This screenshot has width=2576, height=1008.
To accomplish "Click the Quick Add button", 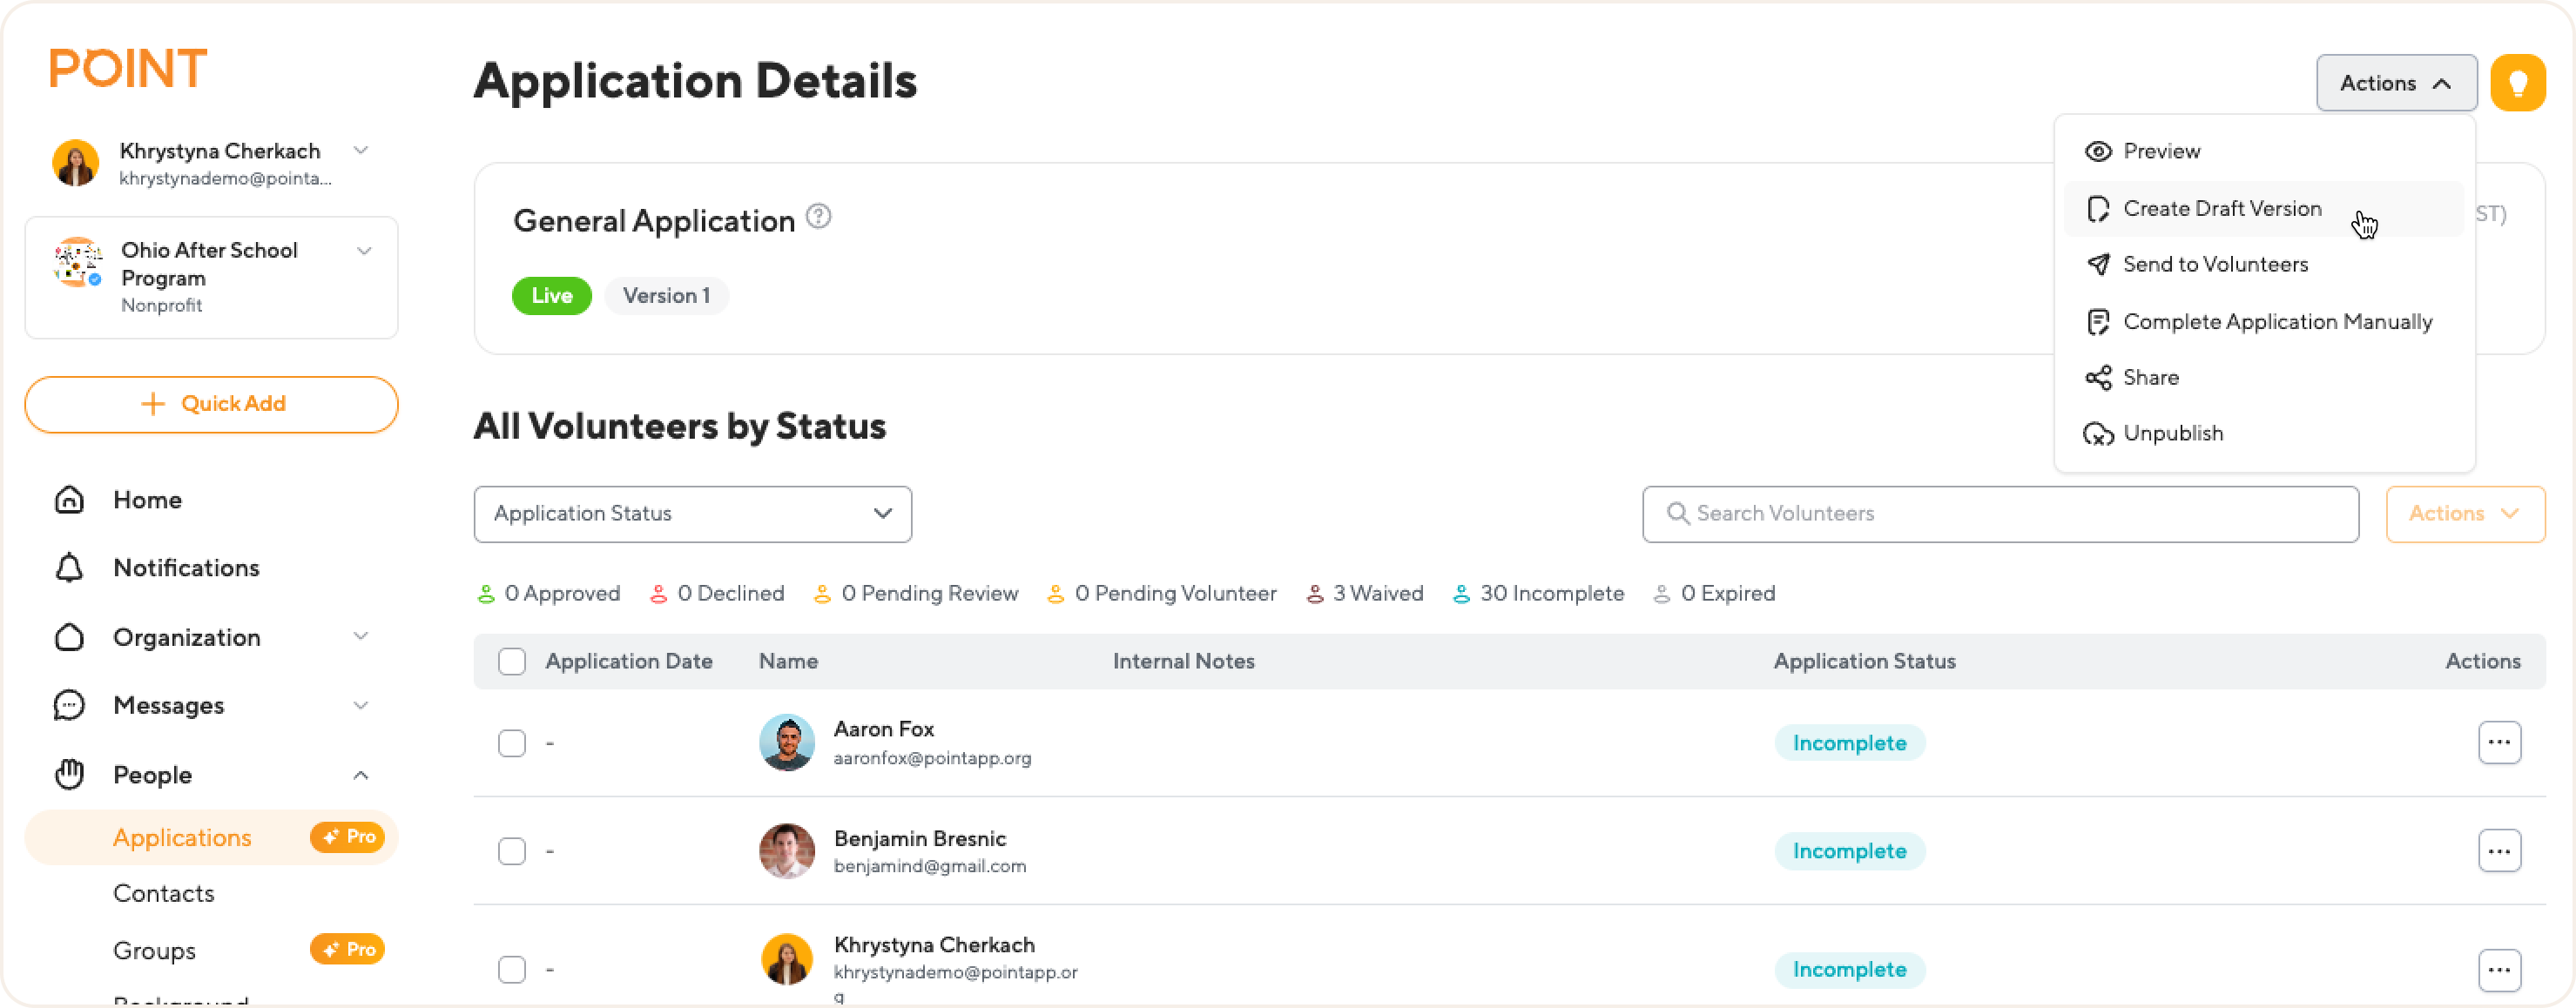I will 211,404.
